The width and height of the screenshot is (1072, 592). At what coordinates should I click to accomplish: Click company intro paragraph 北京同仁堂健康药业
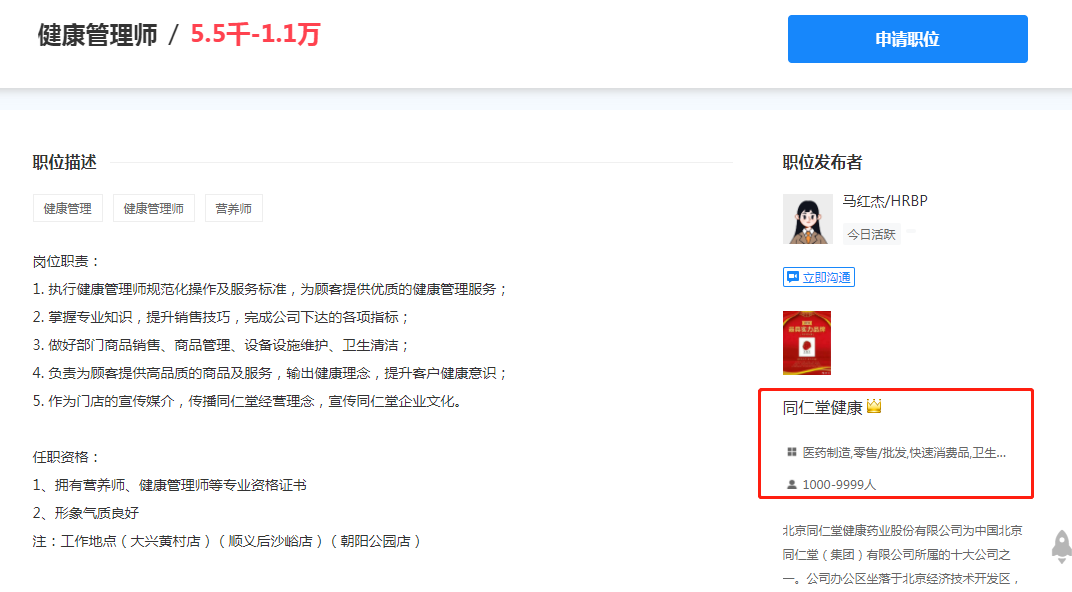point(902,554)
